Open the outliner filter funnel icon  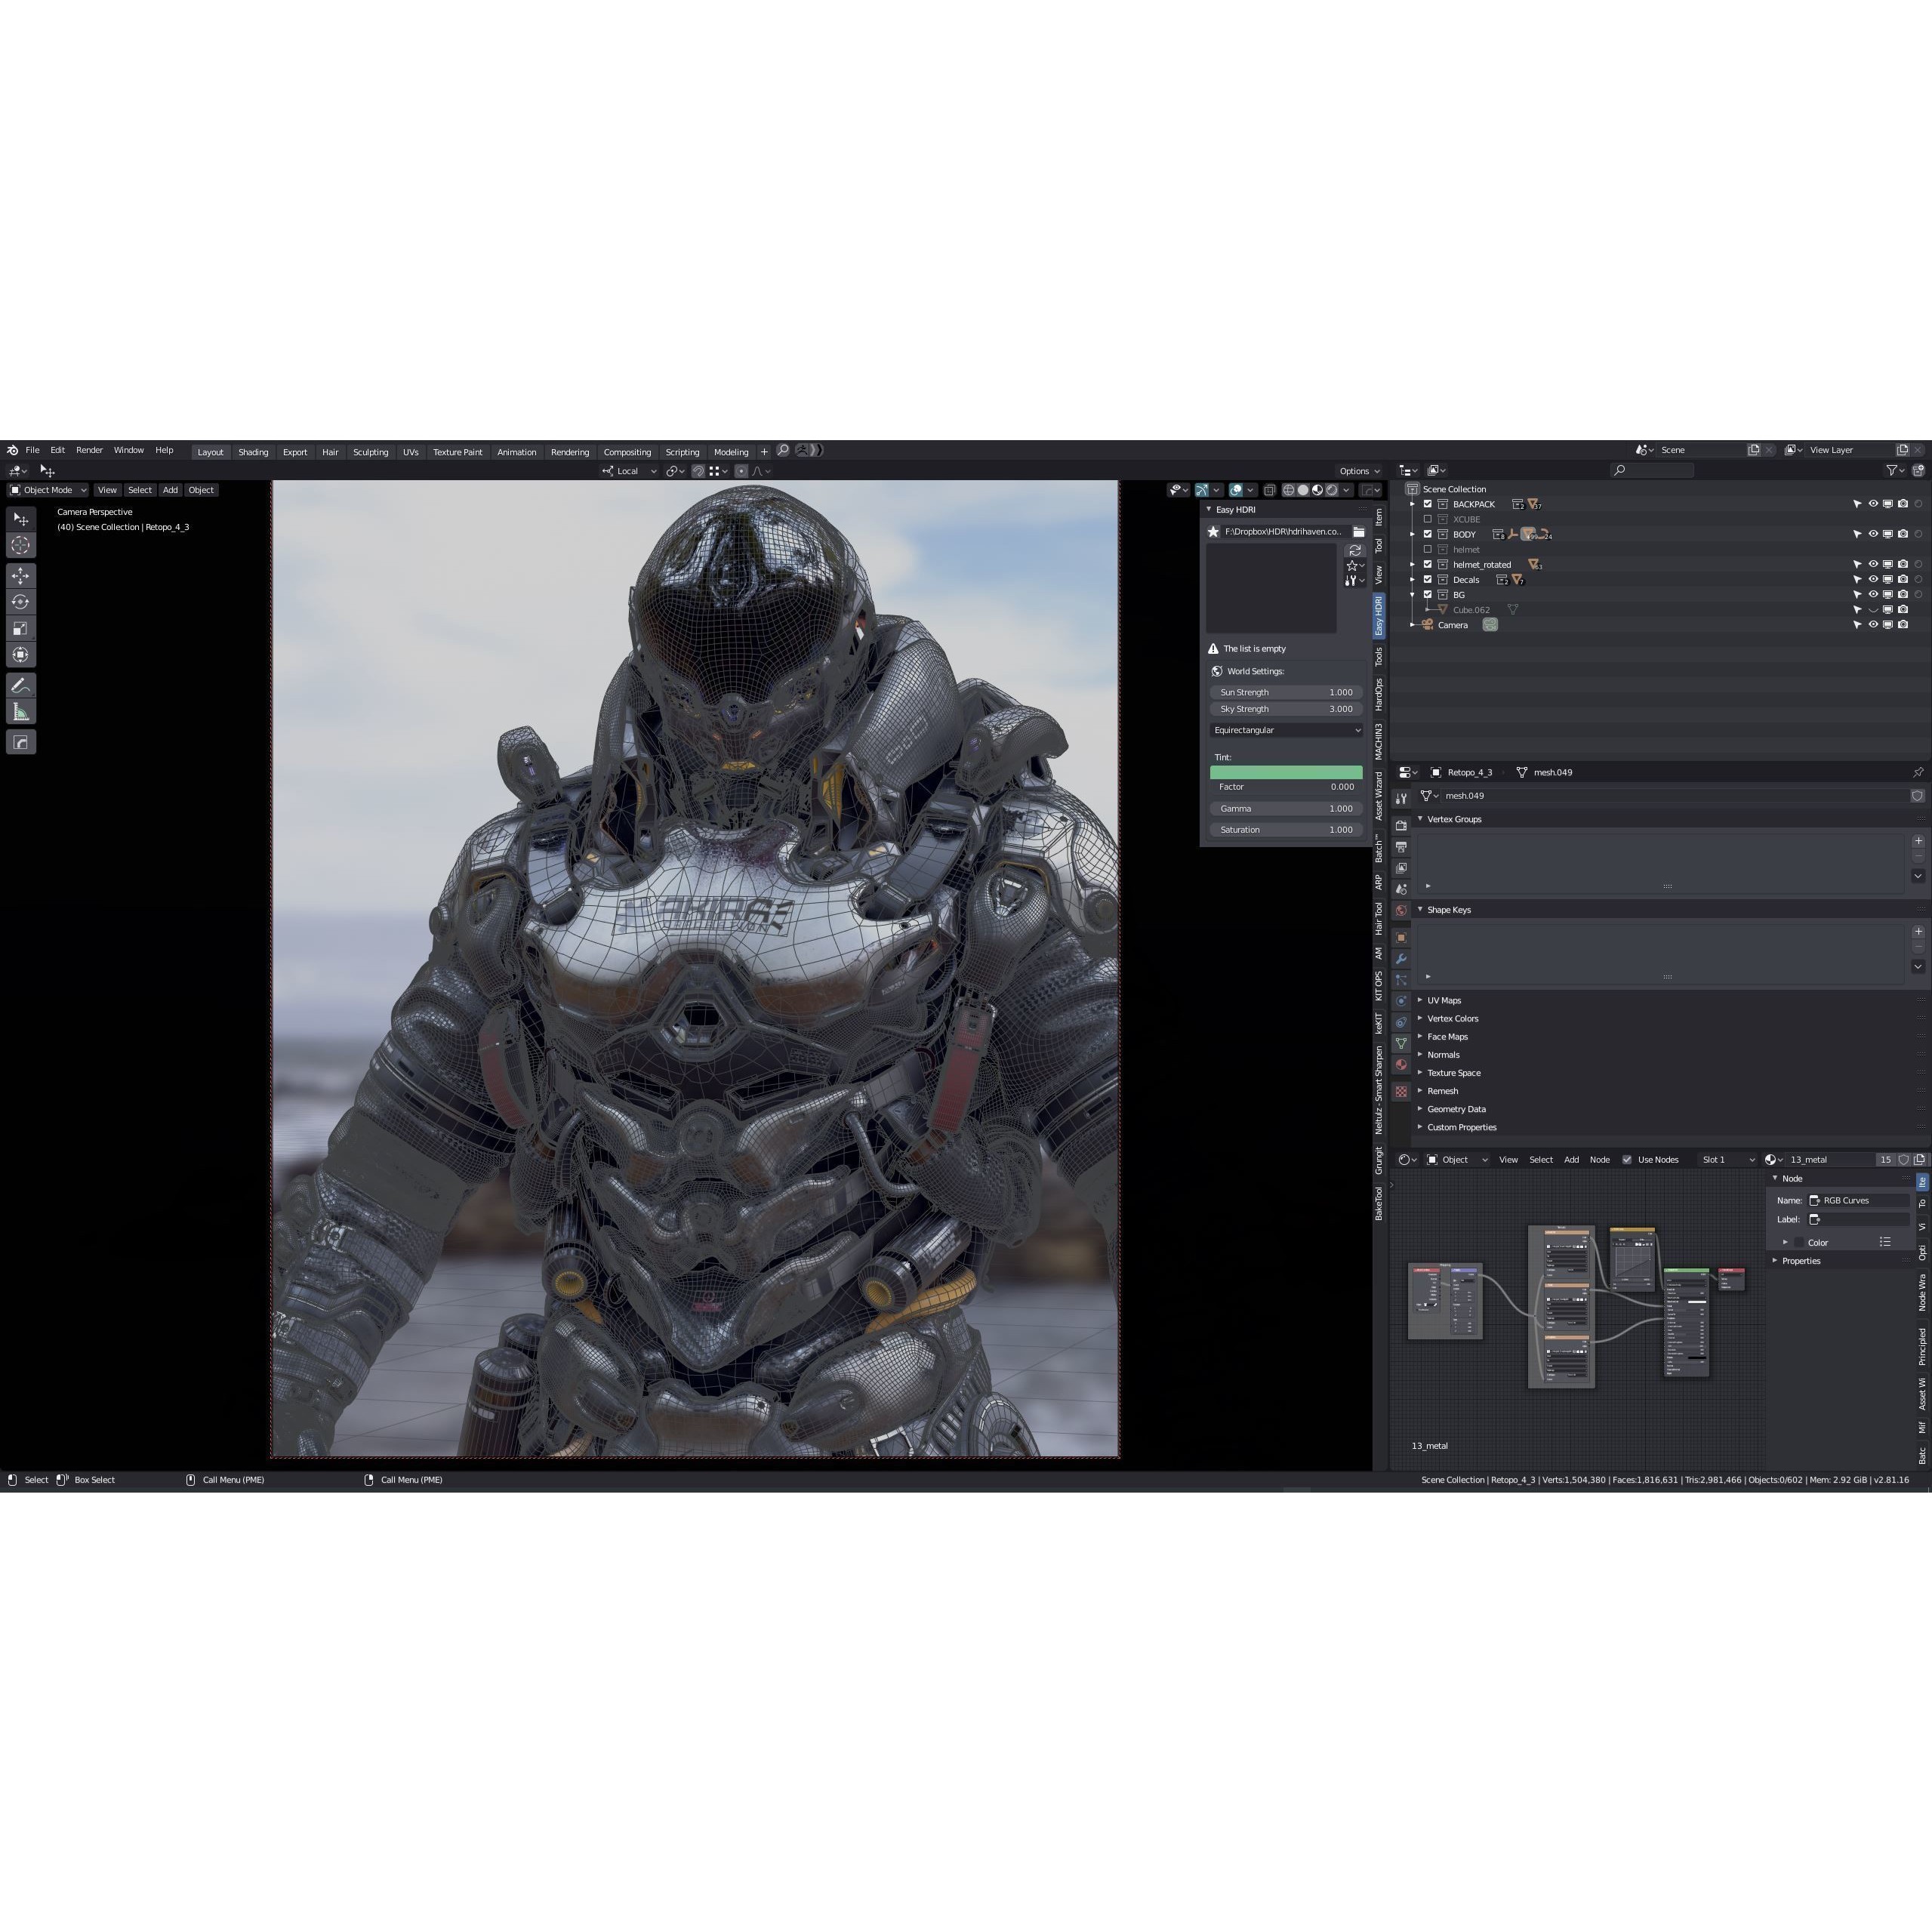[x=1893, y=470]
